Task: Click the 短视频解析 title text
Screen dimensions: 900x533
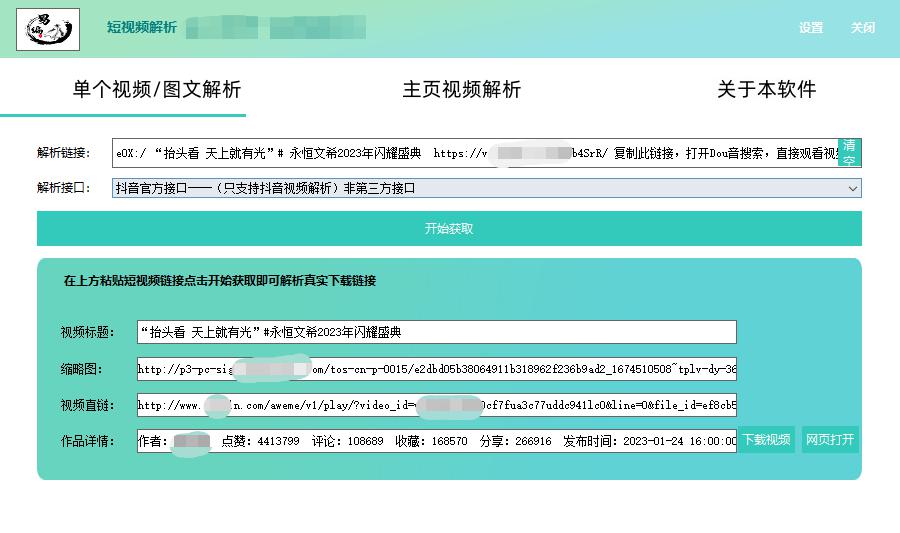Action: [x=142, y=28]
